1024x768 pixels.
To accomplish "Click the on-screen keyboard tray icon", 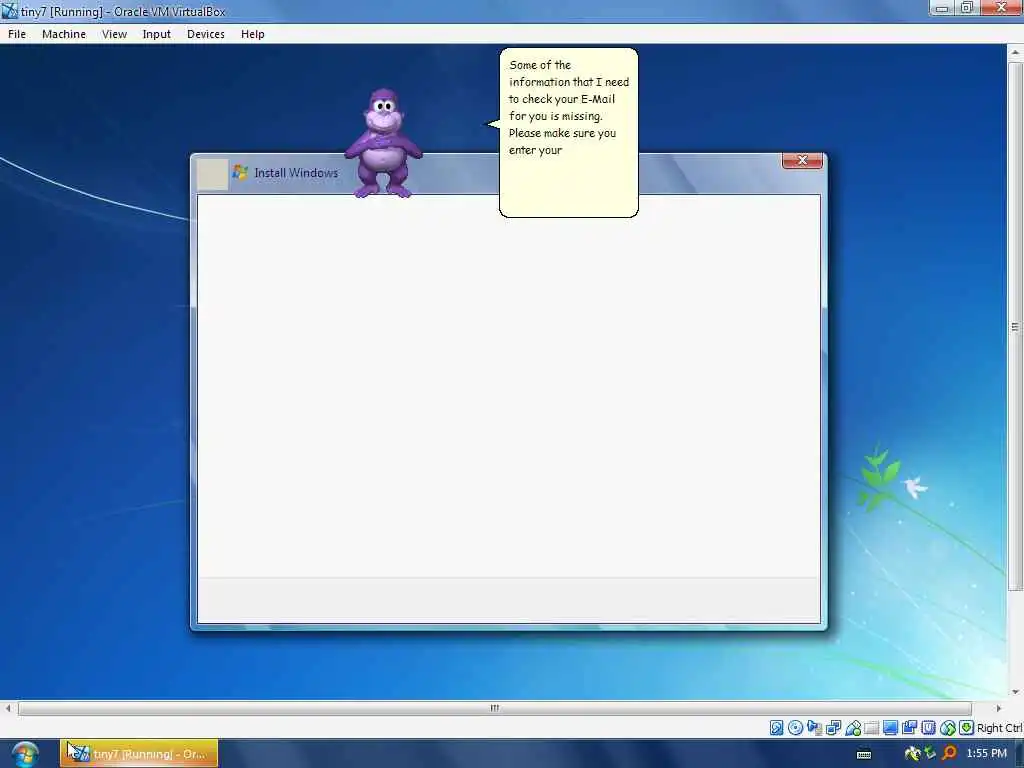I will coord(864,754).
